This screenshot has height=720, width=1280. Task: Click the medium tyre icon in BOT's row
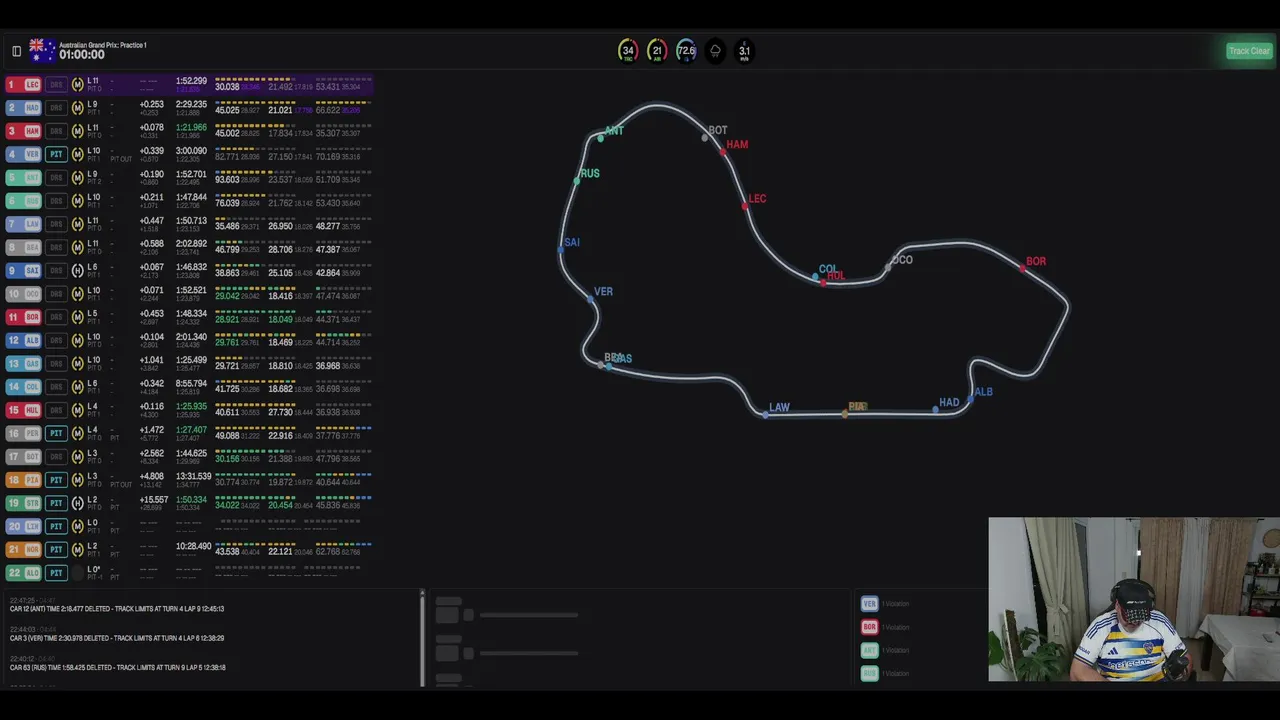[x=78, y=456]
